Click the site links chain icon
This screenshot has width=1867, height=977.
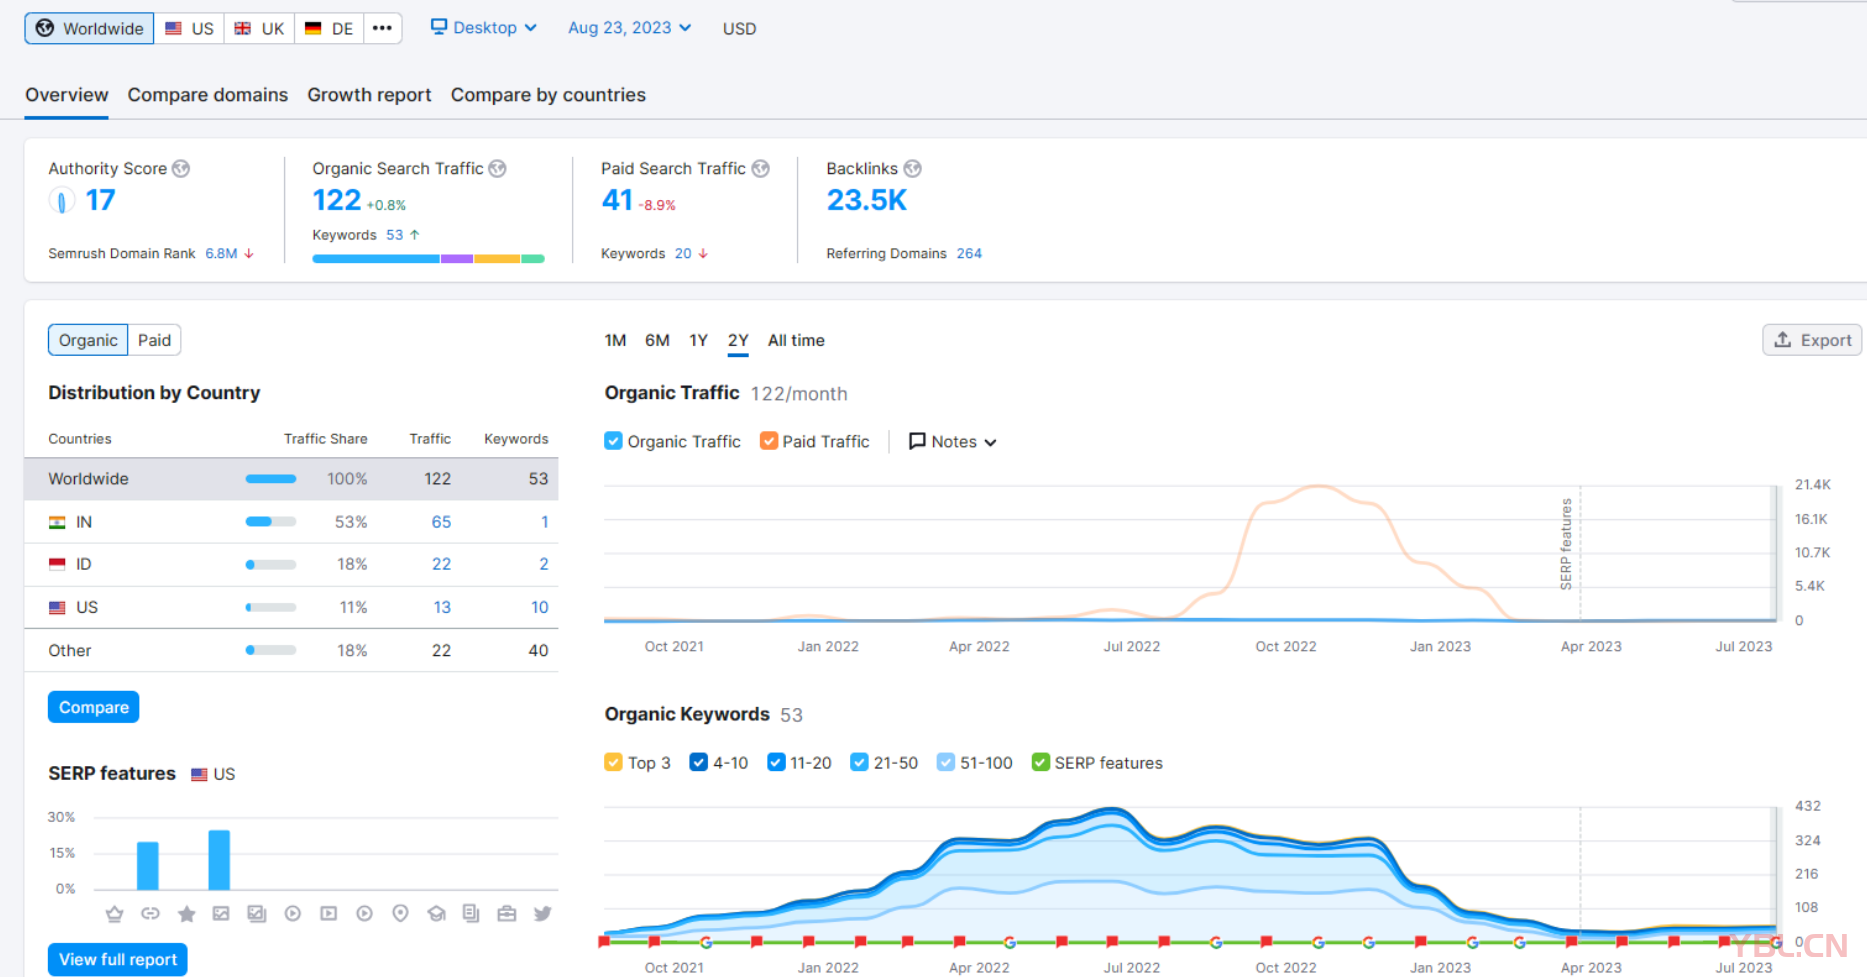click(x=150, y=913)
